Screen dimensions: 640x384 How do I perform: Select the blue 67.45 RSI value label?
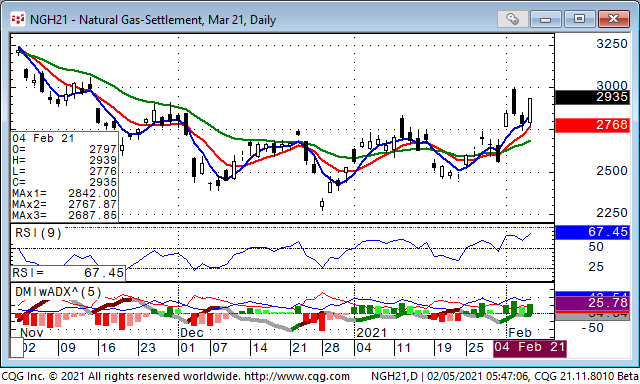(592, 232)
